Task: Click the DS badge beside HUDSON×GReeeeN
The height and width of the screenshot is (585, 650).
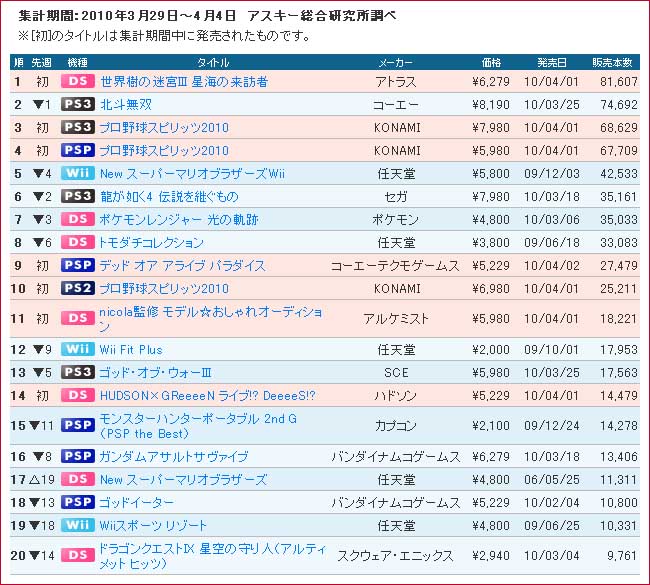Action: pos(78,395)
